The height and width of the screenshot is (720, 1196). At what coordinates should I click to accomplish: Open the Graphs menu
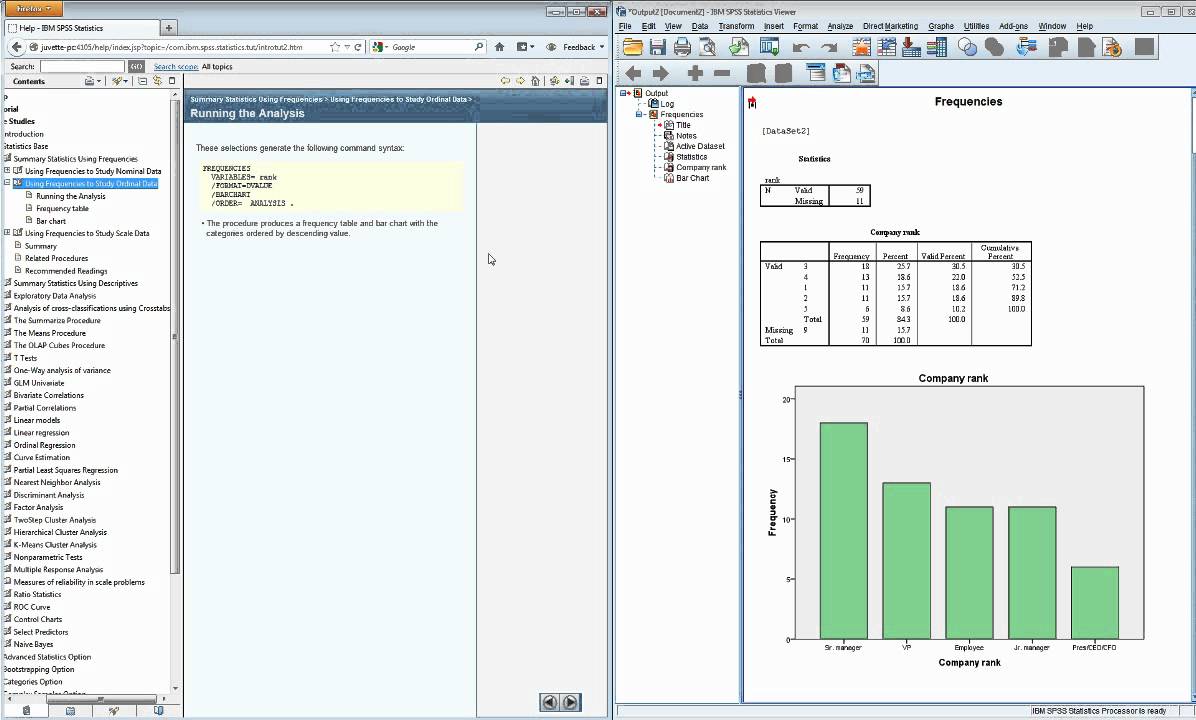tap(940, 26)
